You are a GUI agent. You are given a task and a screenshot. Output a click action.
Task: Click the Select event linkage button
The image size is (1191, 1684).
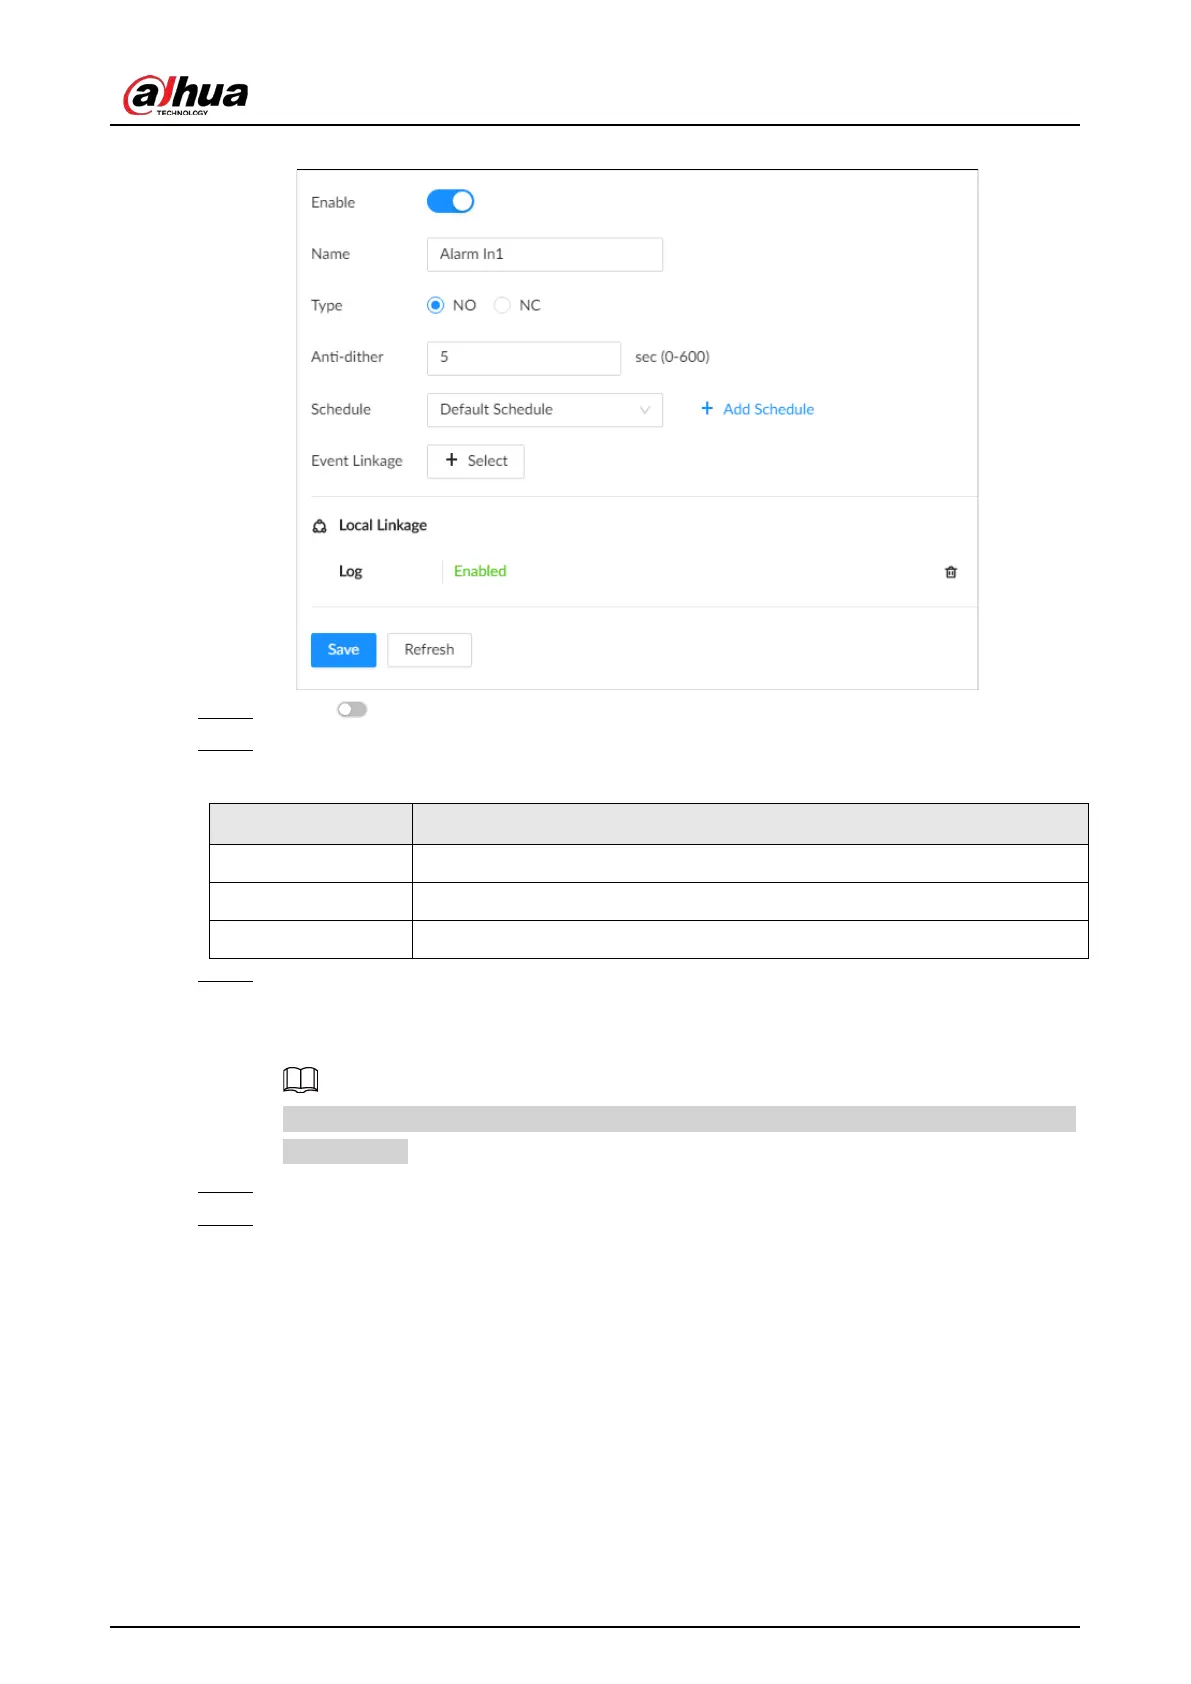[475, 461]
